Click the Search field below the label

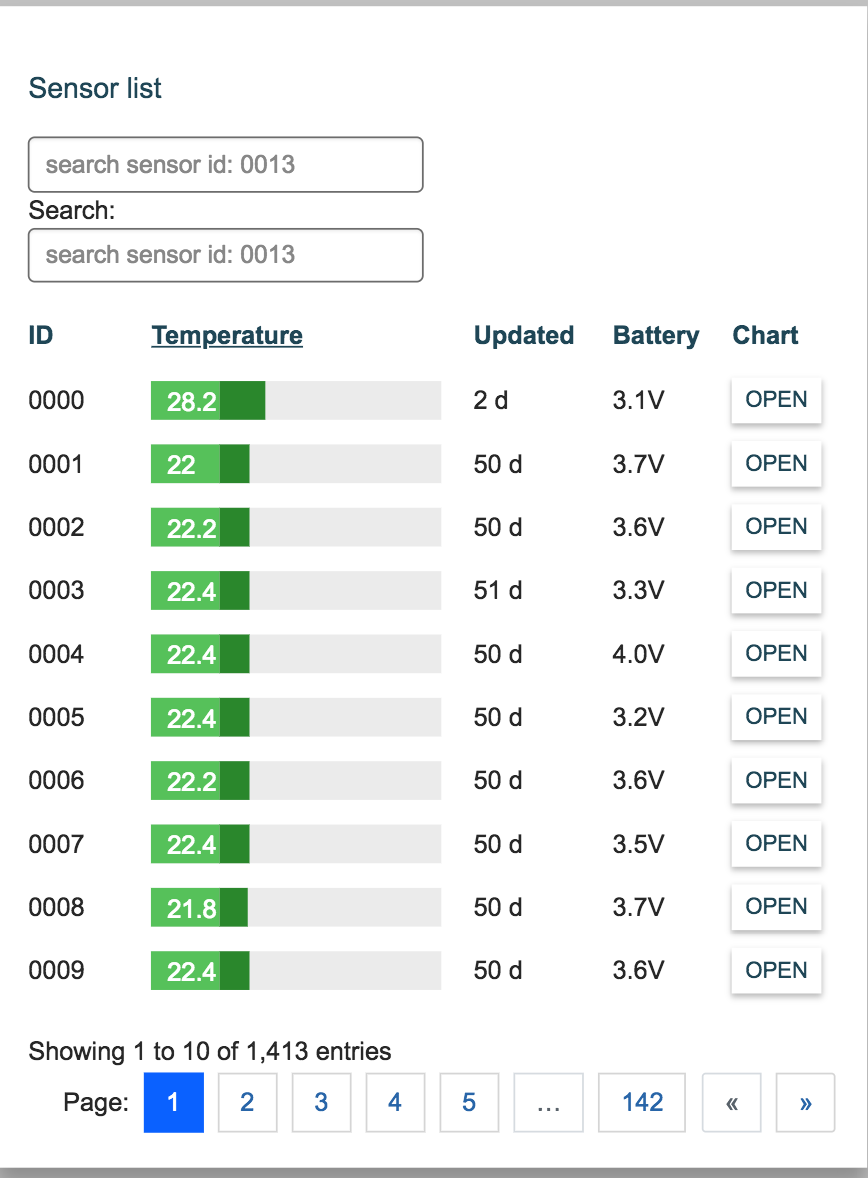[225, 255]
